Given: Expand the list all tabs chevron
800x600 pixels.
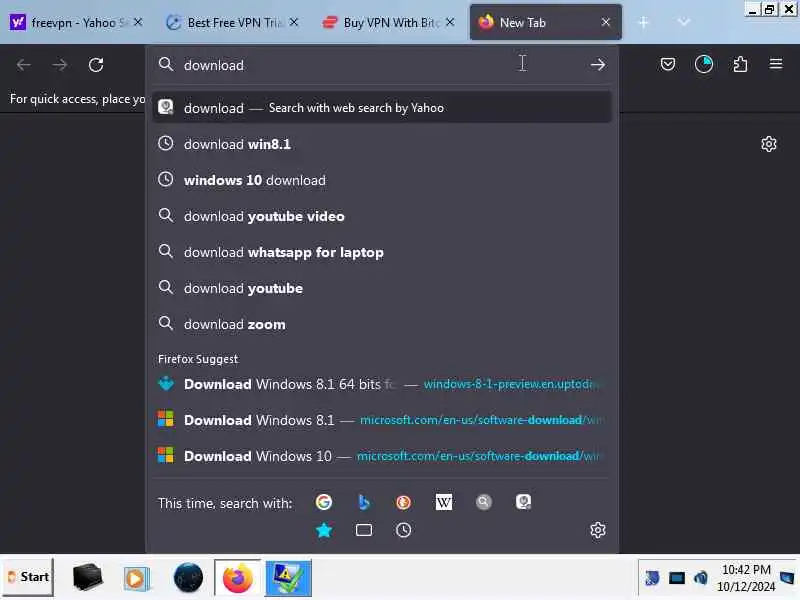Looking at the screenshot, I should [684, 22].
